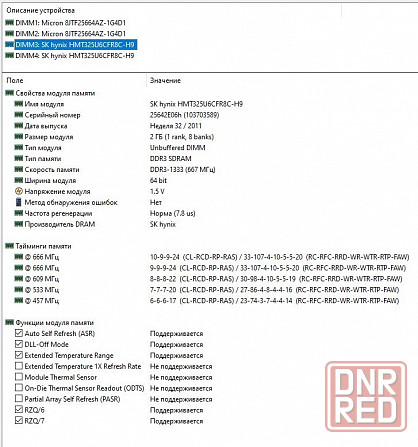
Task: Click icon next to 'Серийный номер'
Action: click(x=19, y=115)
